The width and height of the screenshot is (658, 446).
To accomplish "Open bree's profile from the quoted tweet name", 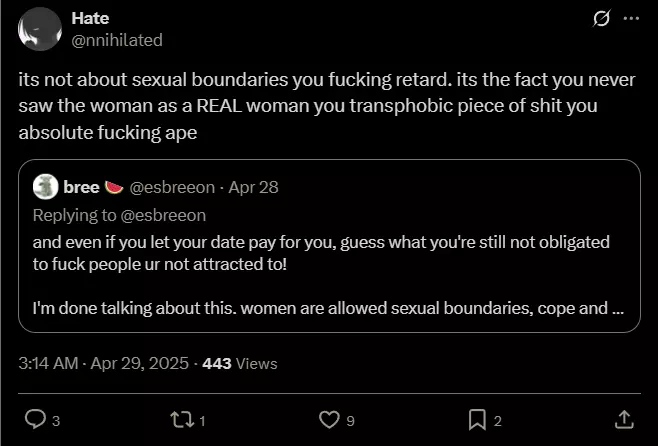I will (x=80, y=186).
